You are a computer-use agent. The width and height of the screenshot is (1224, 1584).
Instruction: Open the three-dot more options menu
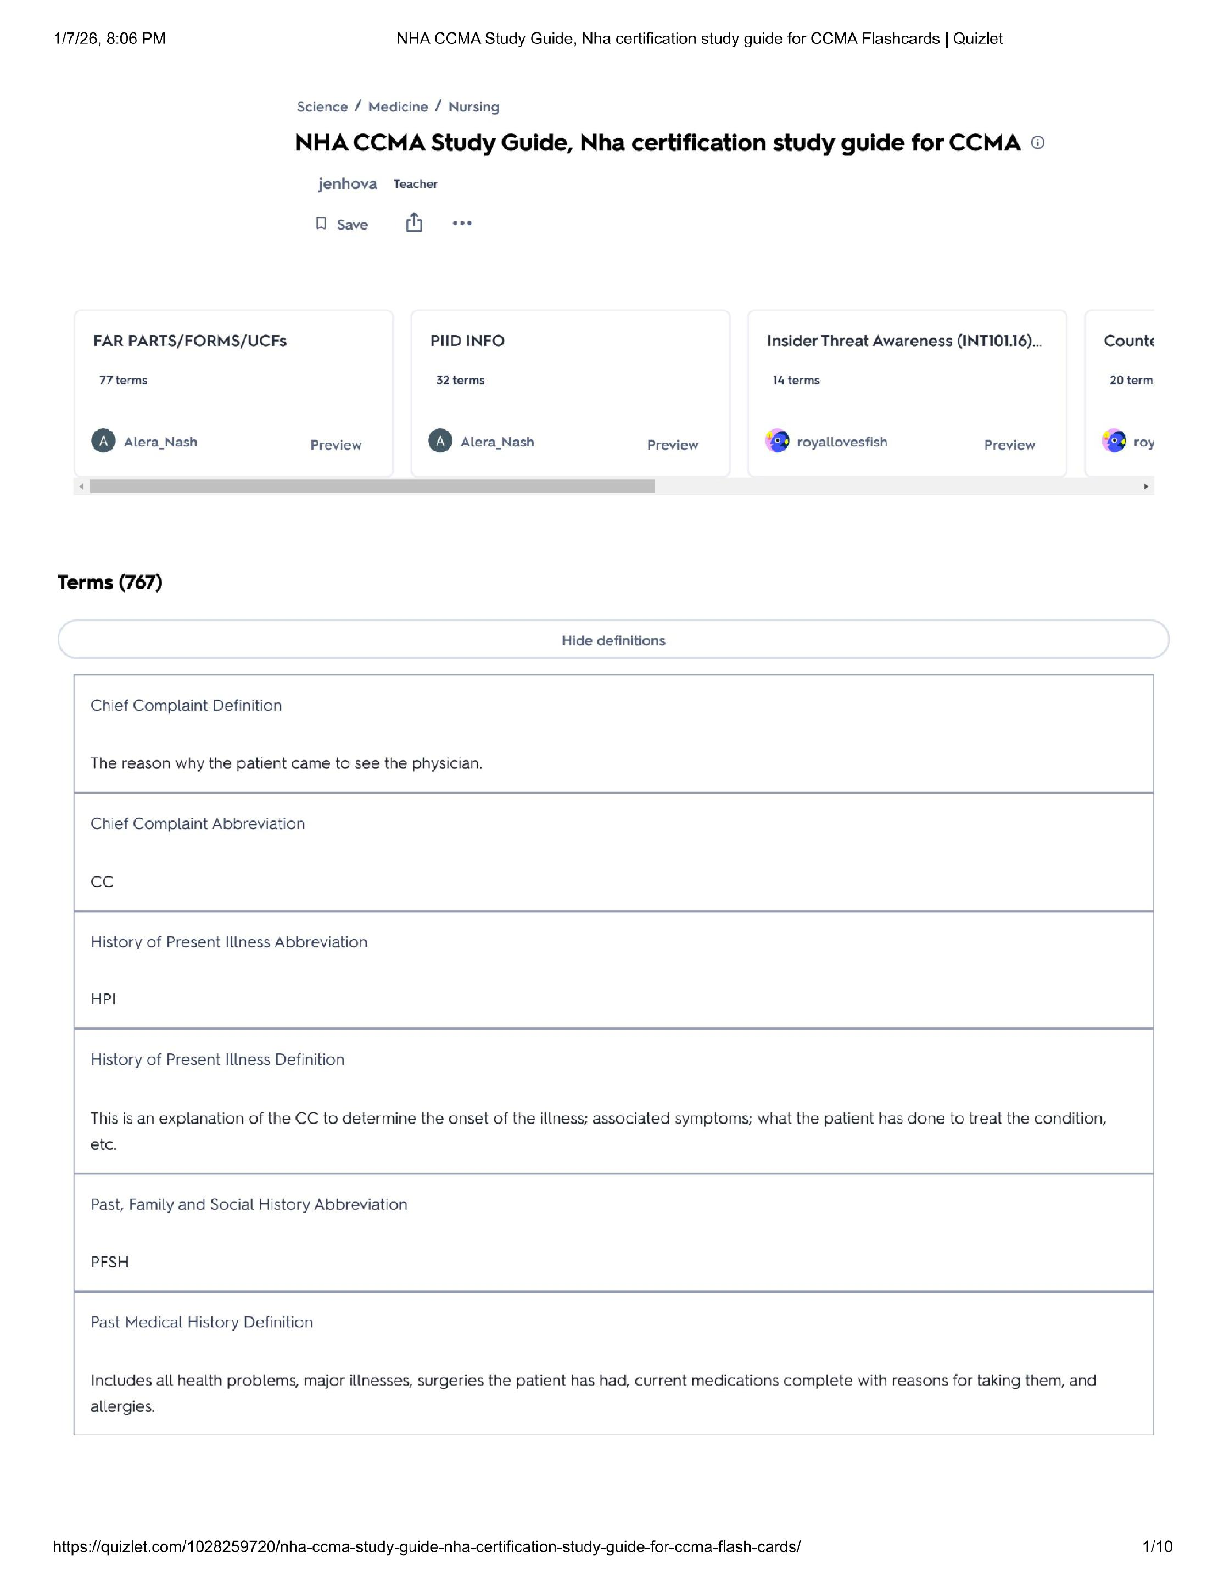tap(462, 223)
